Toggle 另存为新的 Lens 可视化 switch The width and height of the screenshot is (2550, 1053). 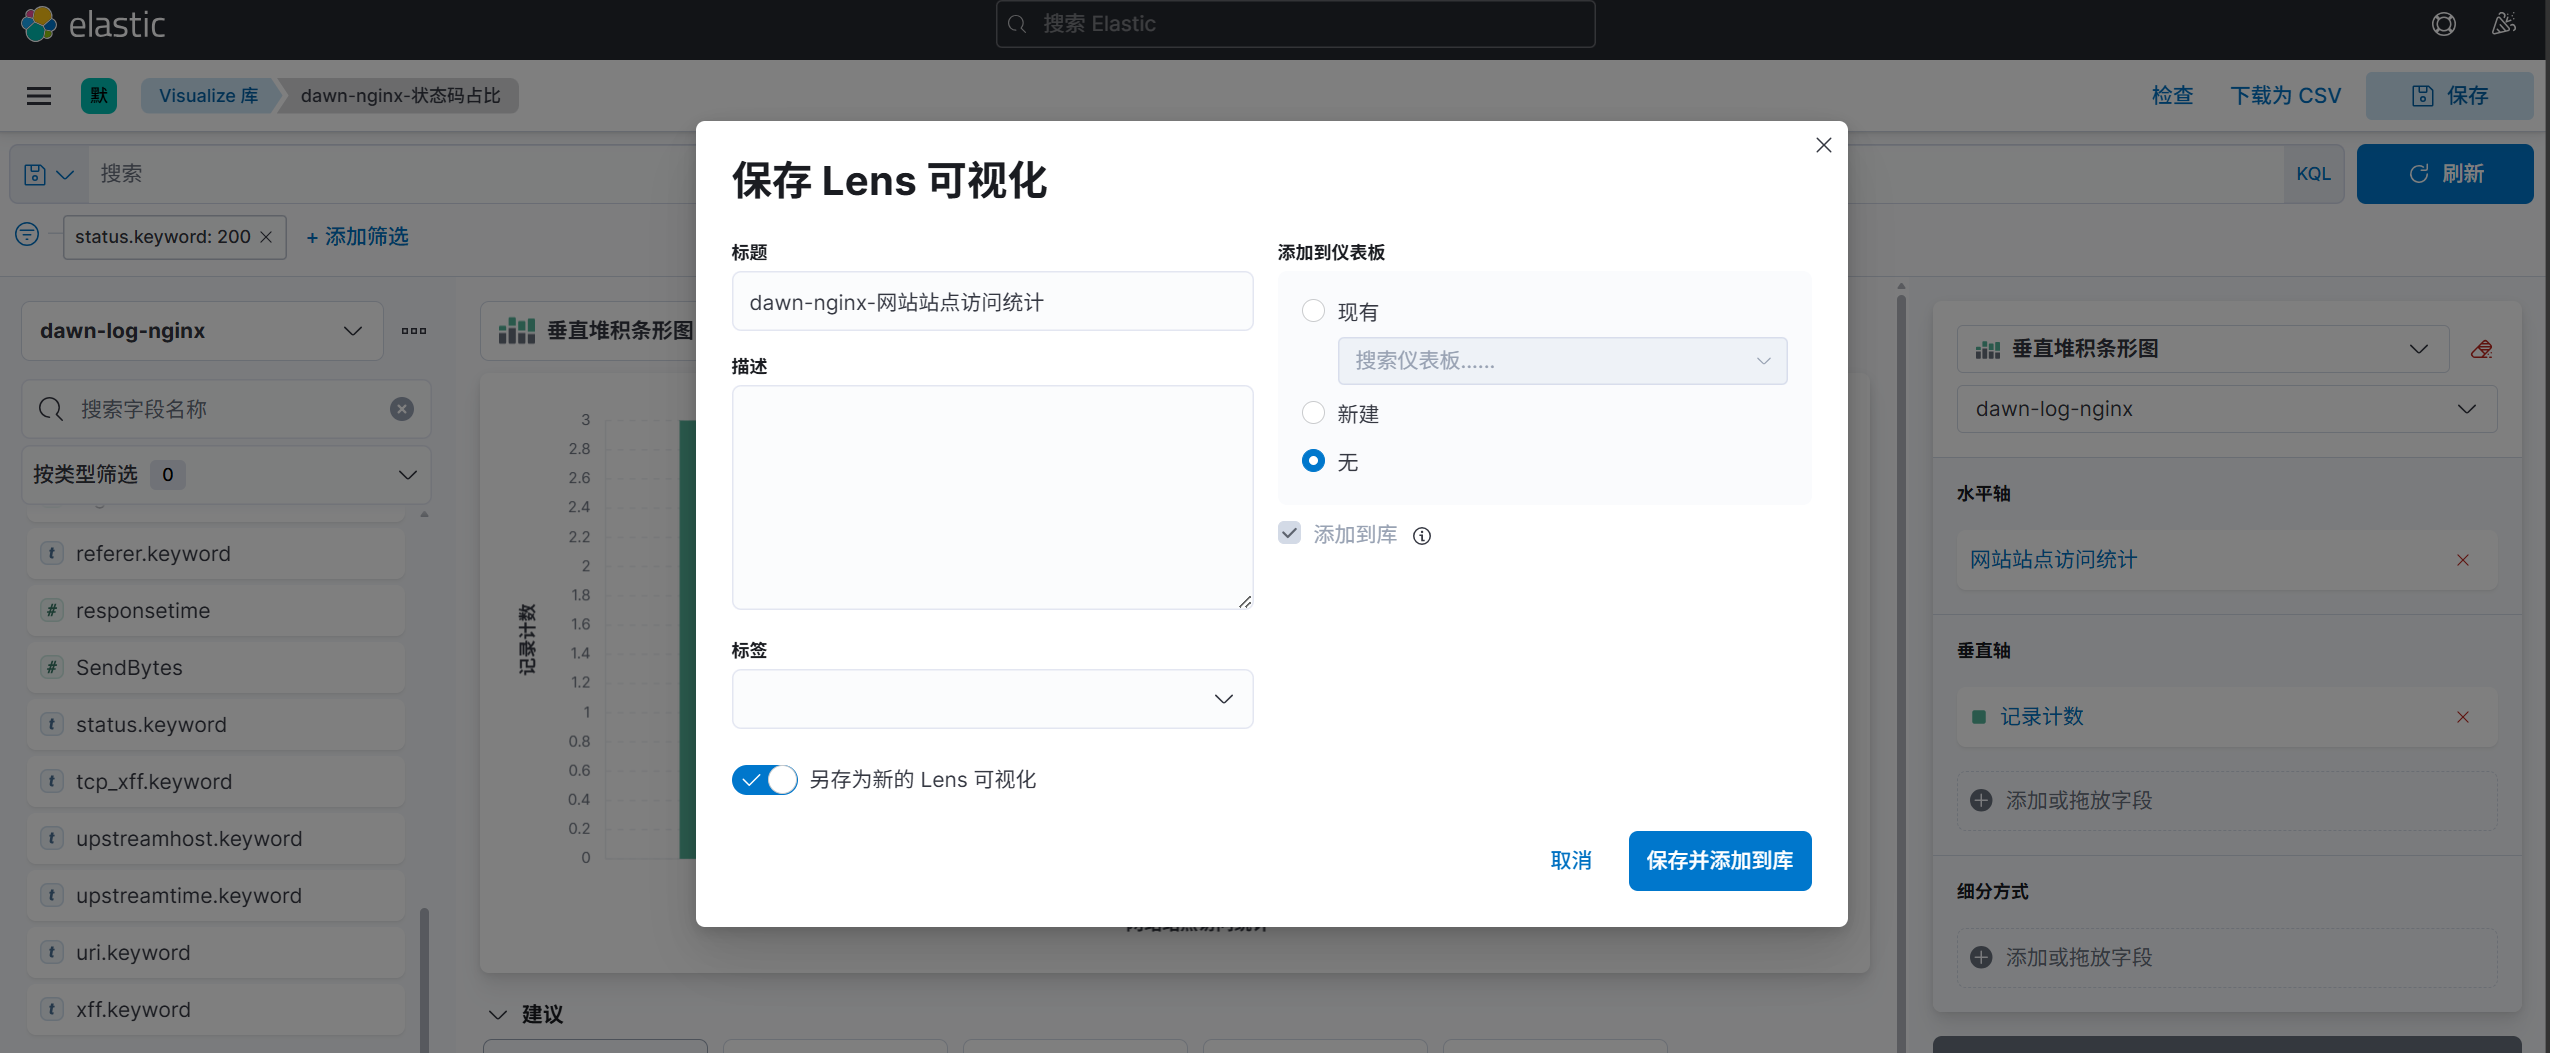(765, 780)
